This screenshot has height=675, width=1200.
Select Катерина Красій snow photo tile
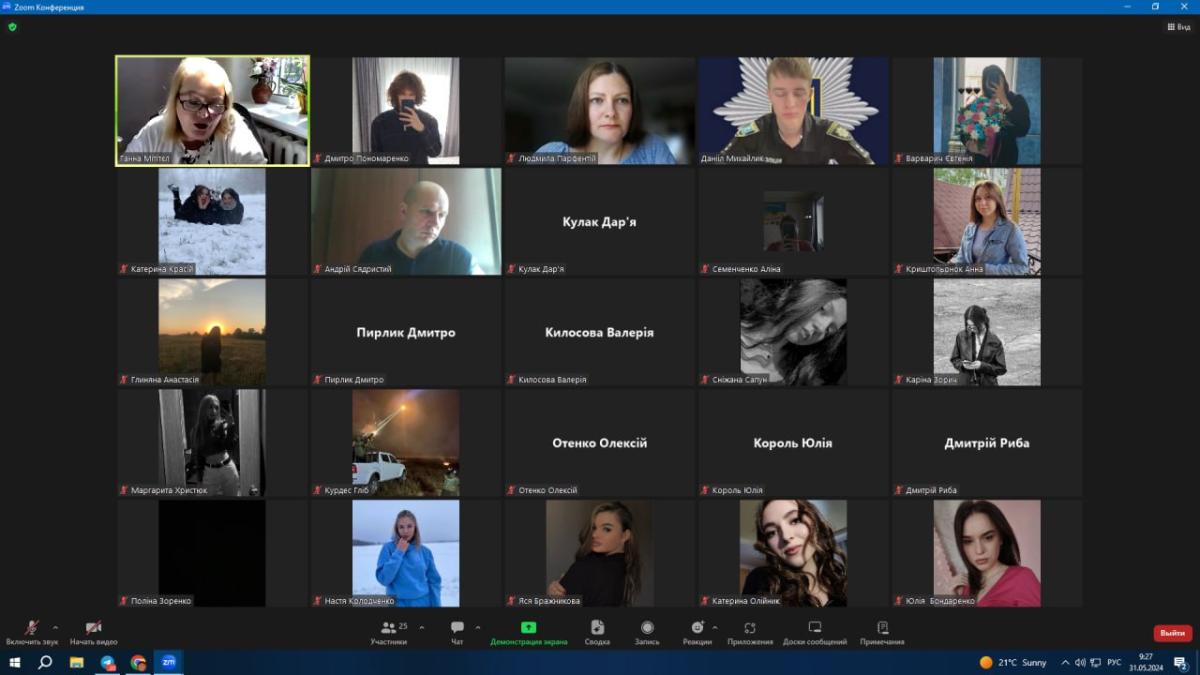point(212,221)
